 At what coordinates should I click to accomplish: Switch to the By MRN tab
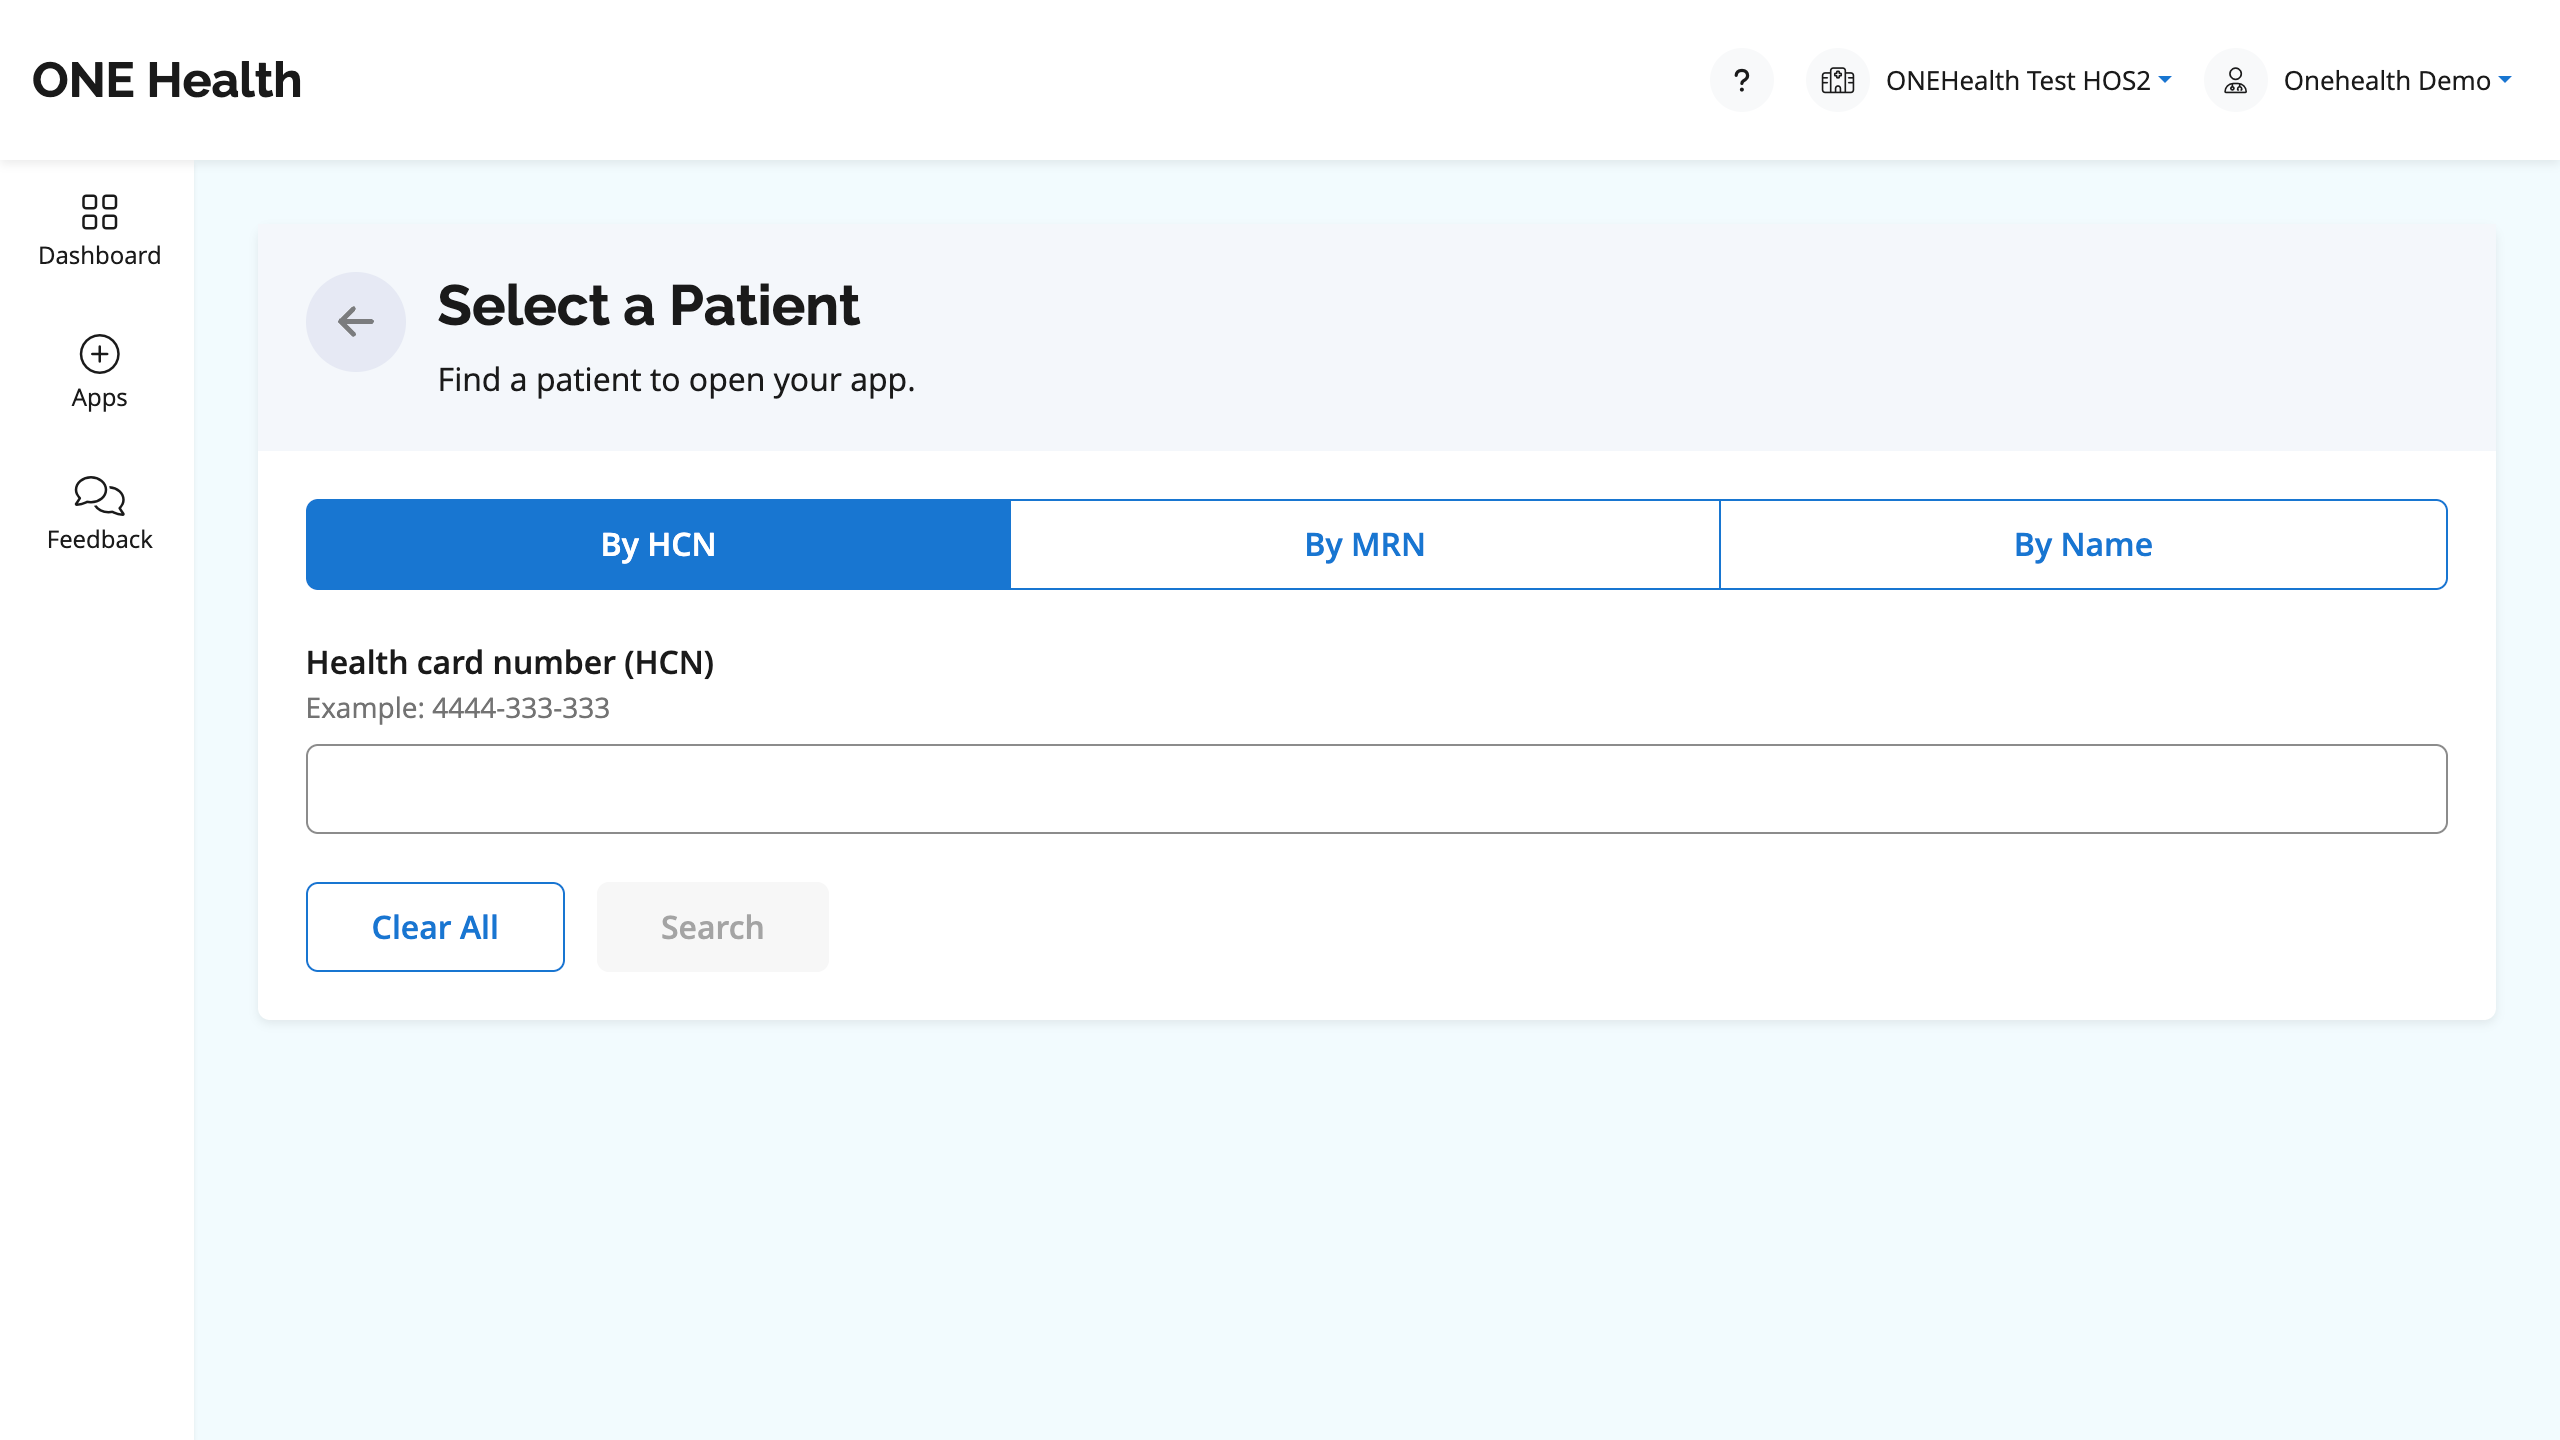(x=1365, y=544)
